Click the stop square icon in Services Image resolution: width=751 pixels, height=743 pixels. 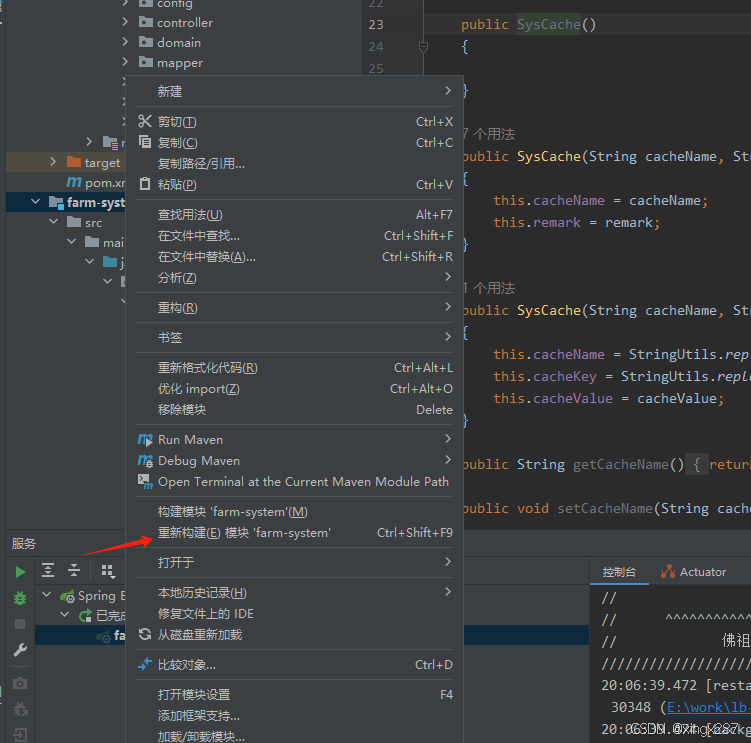[x=20, y=624]
